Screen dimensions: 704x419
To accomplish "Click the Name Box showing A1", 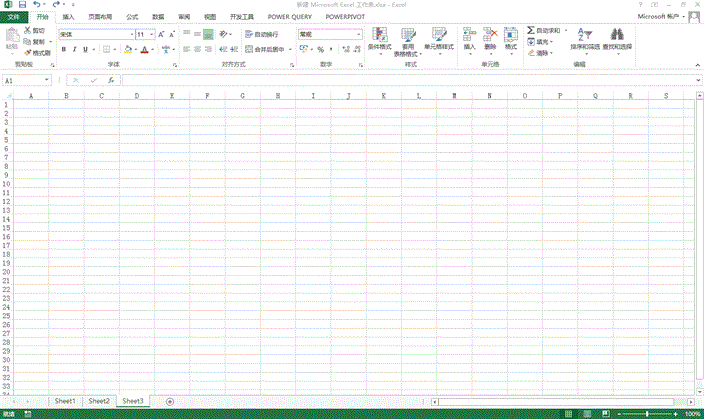I will pyautogui.click(x=25, y=80).
